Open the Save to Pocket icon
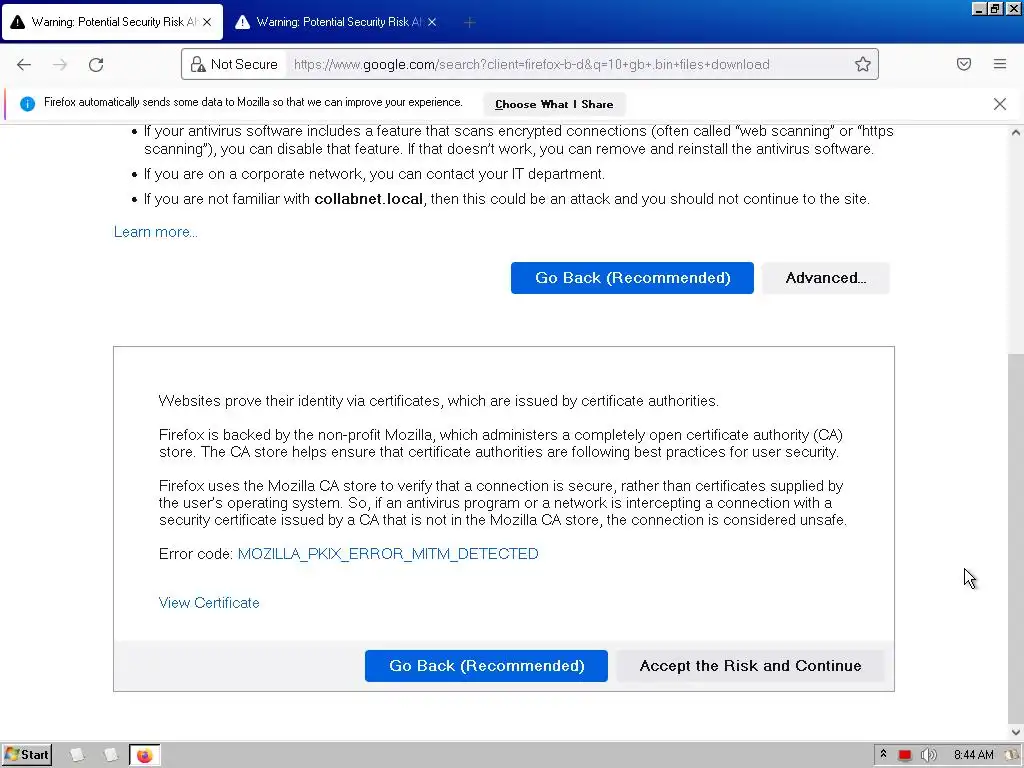 (x=964, y=64)
